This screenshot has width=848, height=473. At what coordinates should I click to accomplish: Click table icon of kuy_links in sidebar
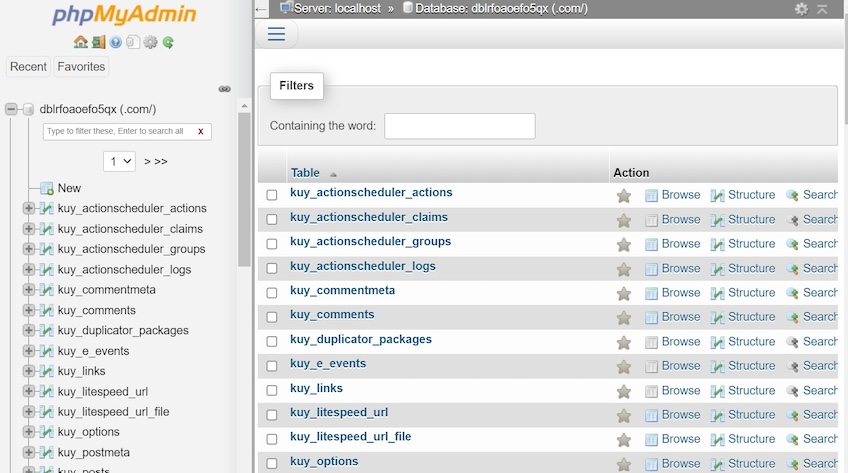pyautogui.click(x=47, y=371)
